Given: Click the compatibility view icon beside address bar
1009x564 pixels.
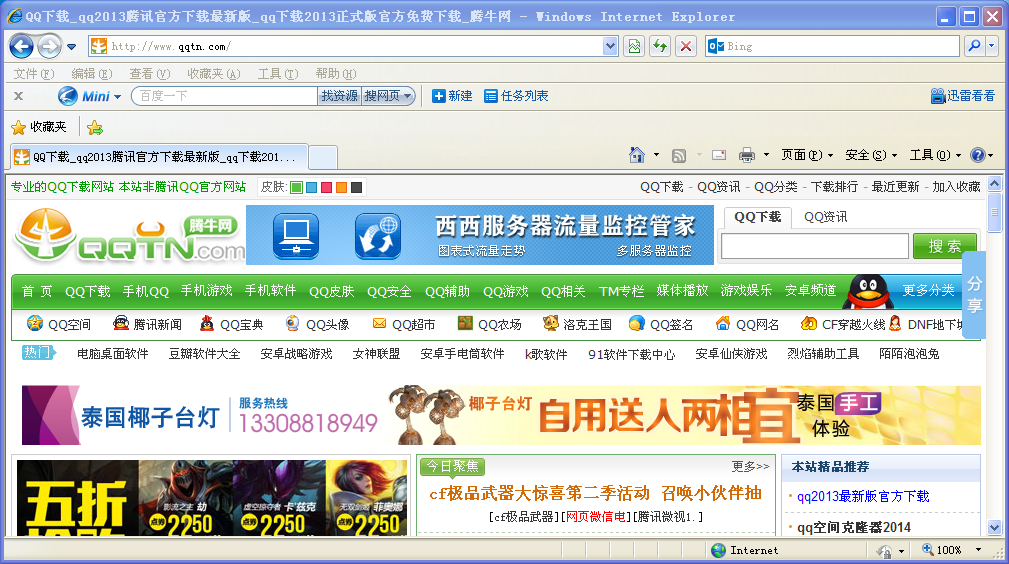Looking at the screenshot, I should 634,46.
